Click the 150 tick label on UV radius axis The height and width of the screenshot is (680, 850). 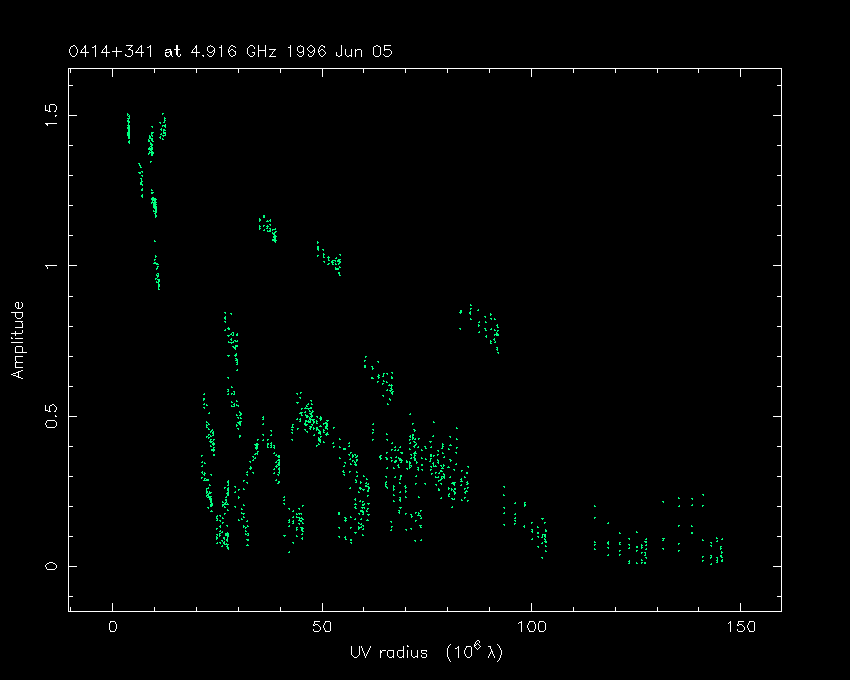(740, 627)
